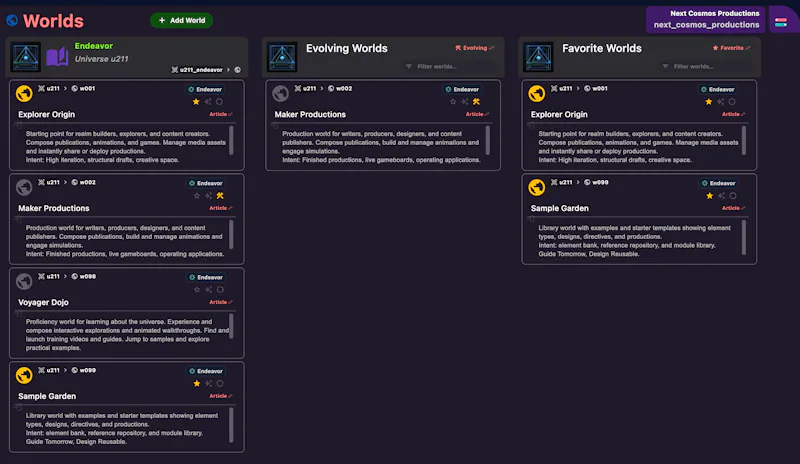800x464 pixels.
Task: Favorite the Voyager Dojo star
Action: [197, 289]
